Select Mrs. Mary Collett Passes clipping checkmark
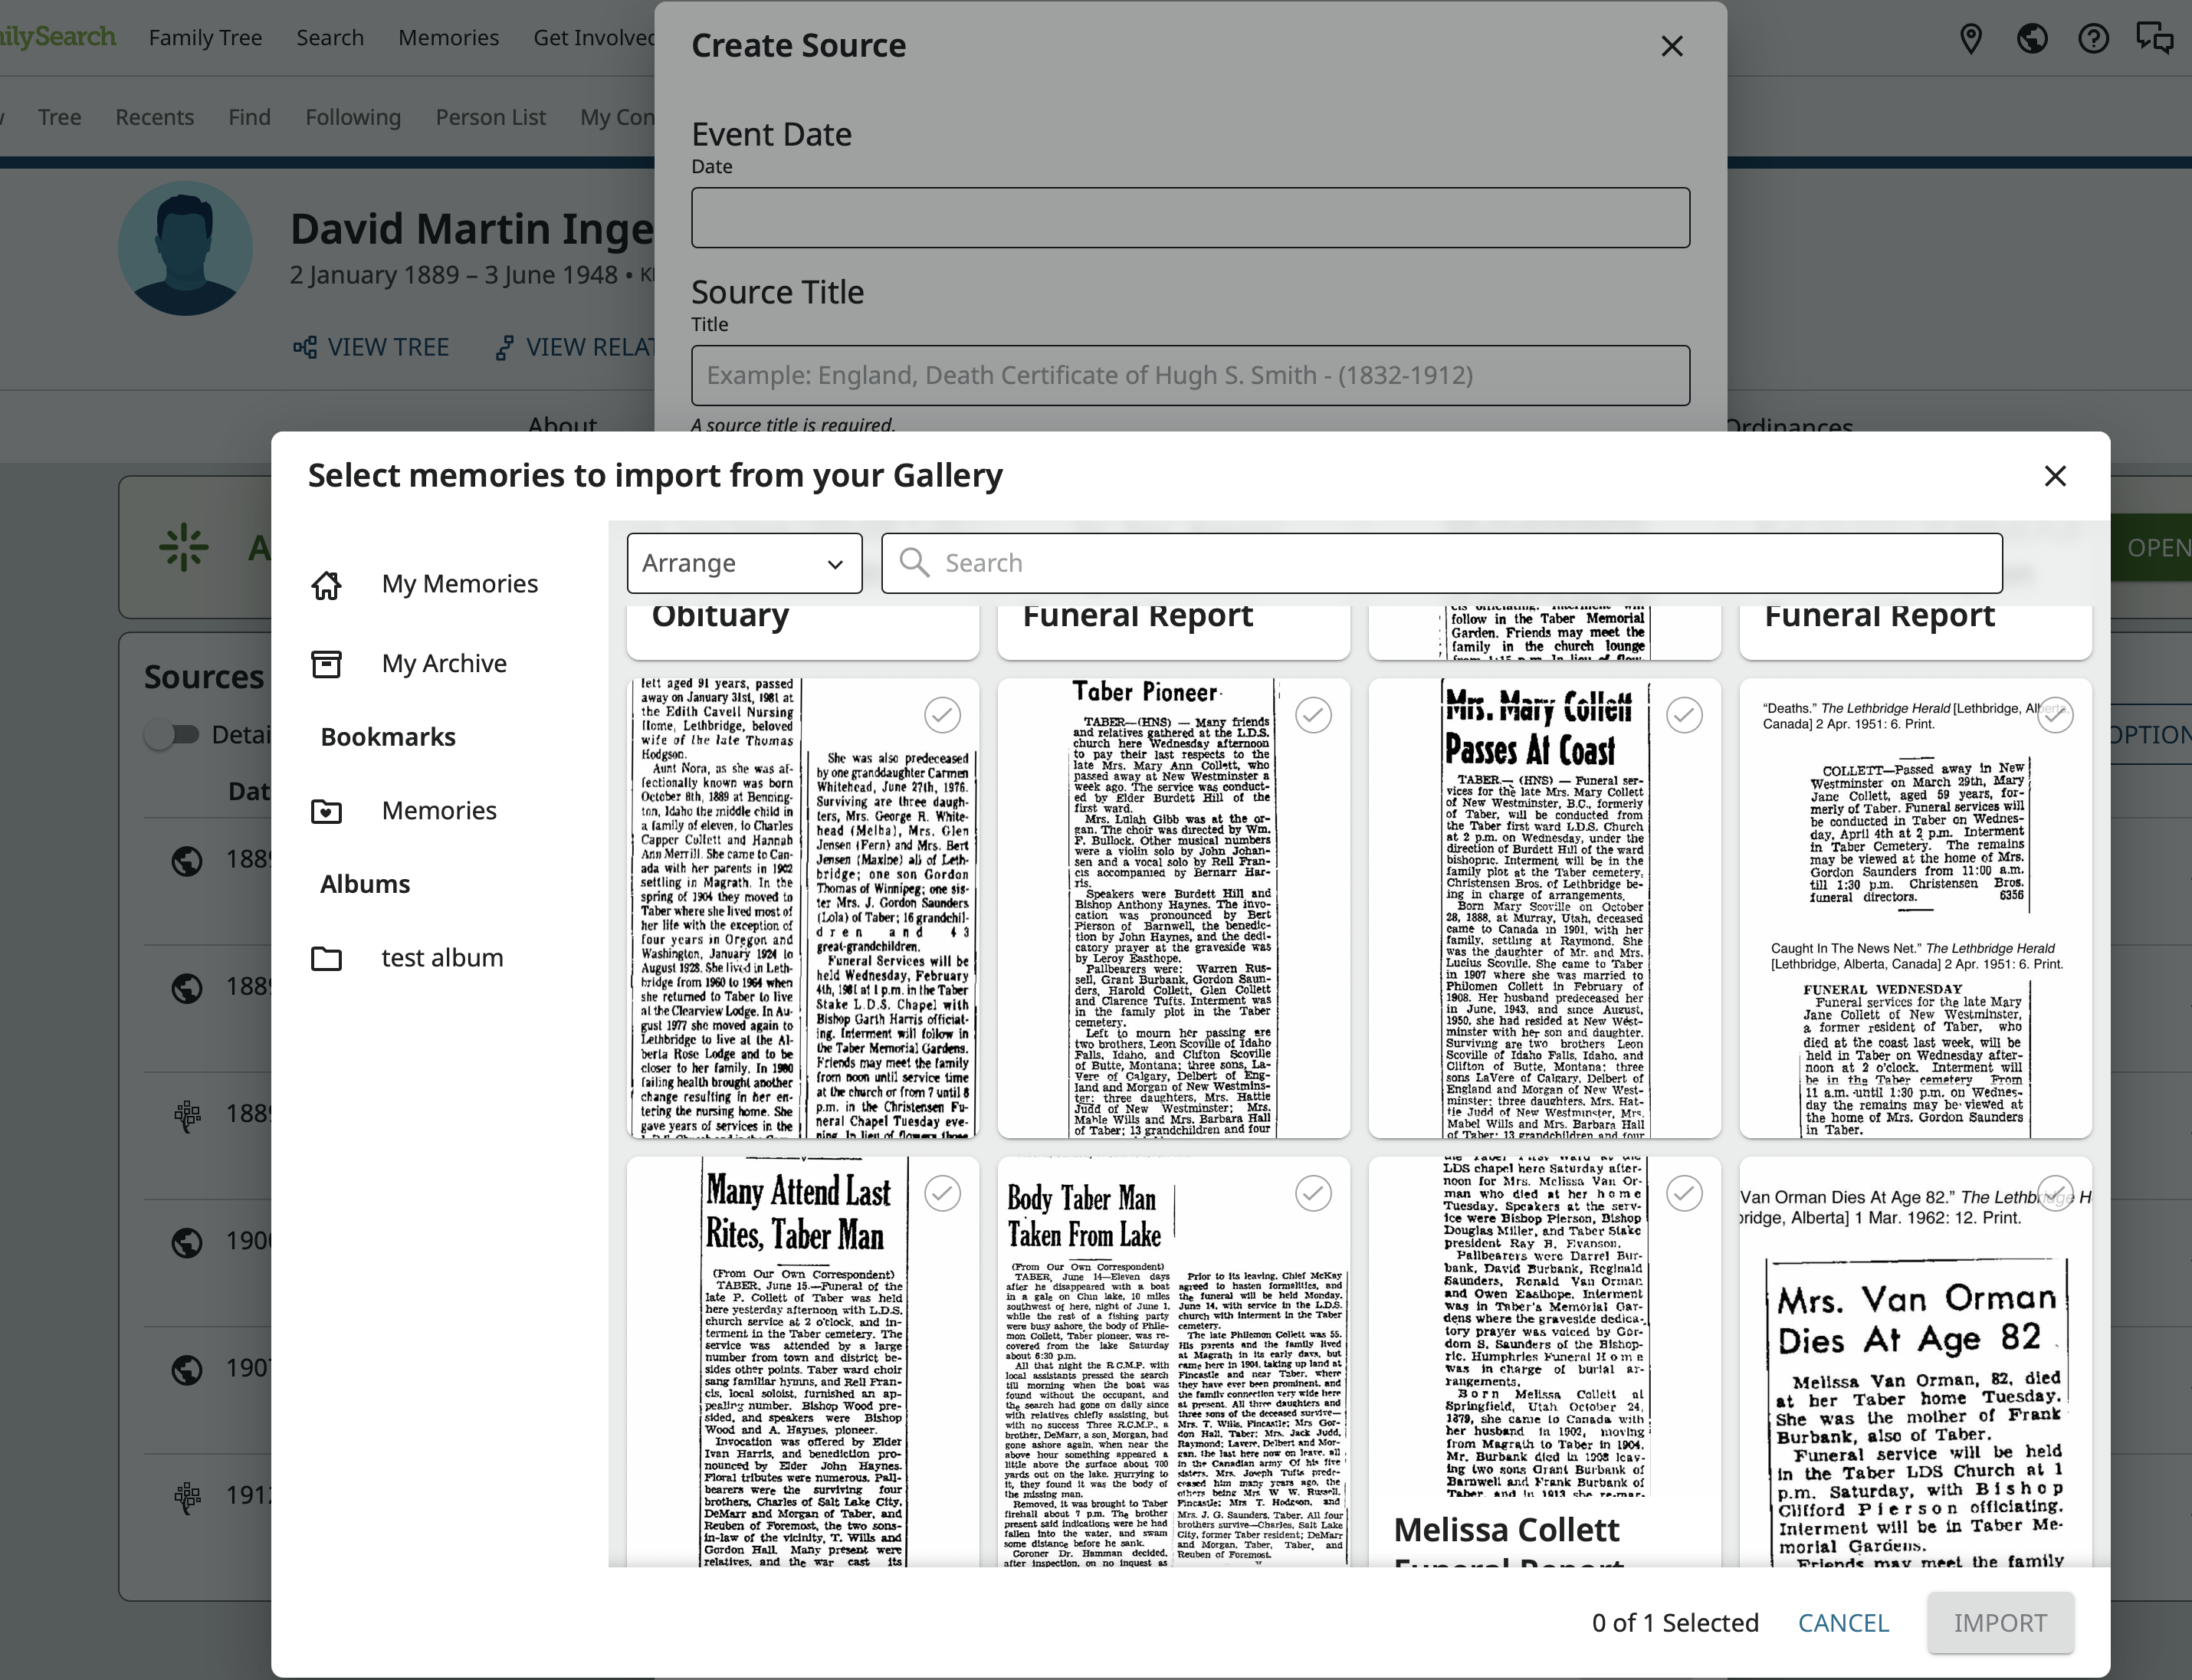Screen dimensions: 2192x1680 [x=1684, y=715]
